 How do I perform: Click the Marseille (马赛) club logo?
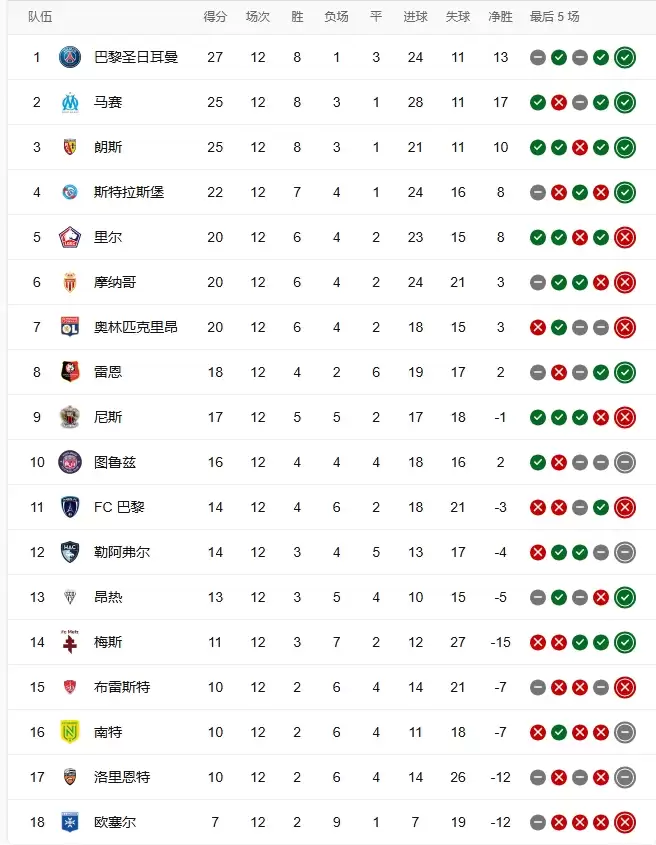pos(69,102)
